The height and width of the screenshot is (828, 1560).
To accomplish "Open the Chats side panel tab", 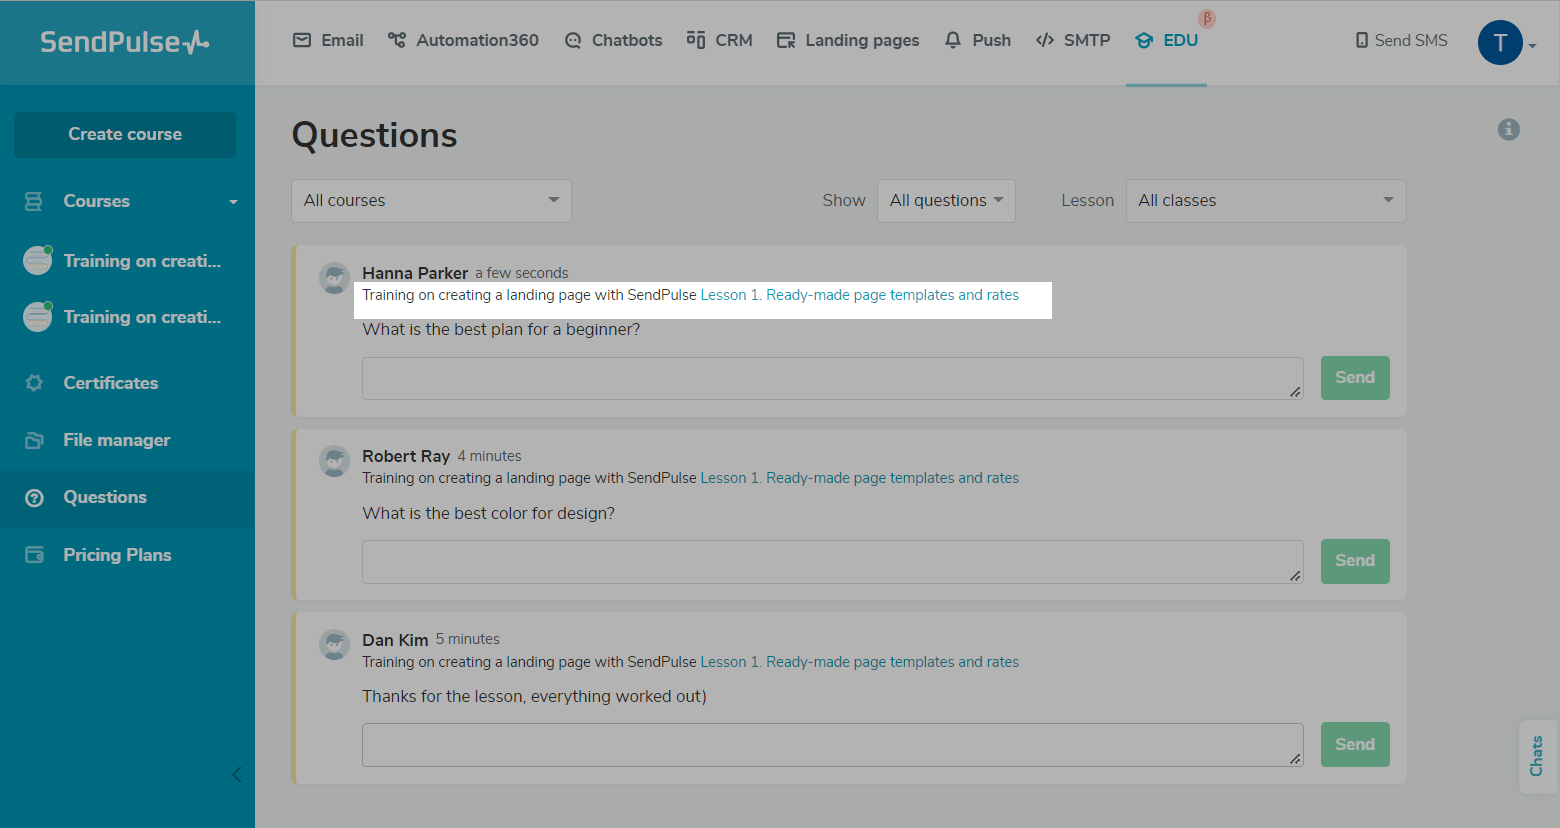I will click(x=1537, y=756).
